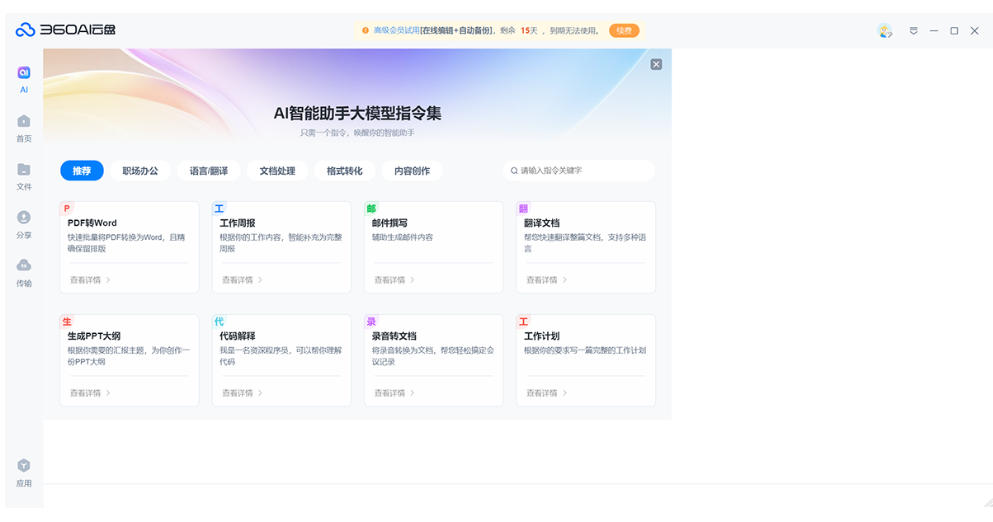Image resolution: width=993 pixels, height=522 pixels.
Task: Open the title bar dropdown menu icon
Action: (913, 31)
